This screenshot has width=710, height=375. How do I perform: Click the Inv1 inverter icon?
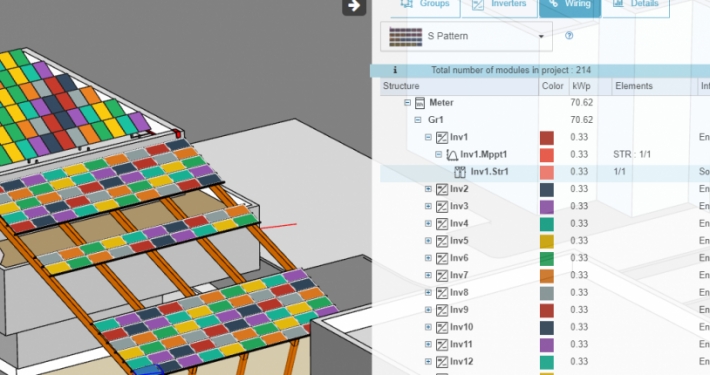click(441, 137)
